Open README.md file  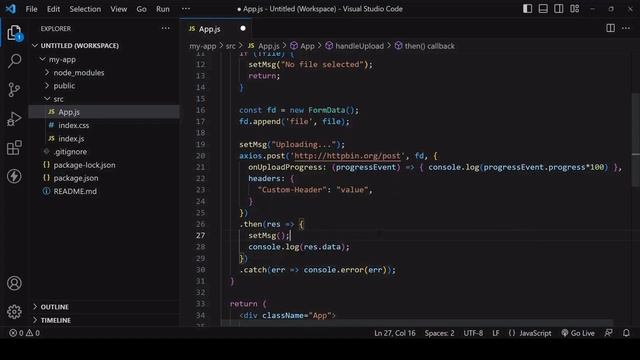coord(75,191)
